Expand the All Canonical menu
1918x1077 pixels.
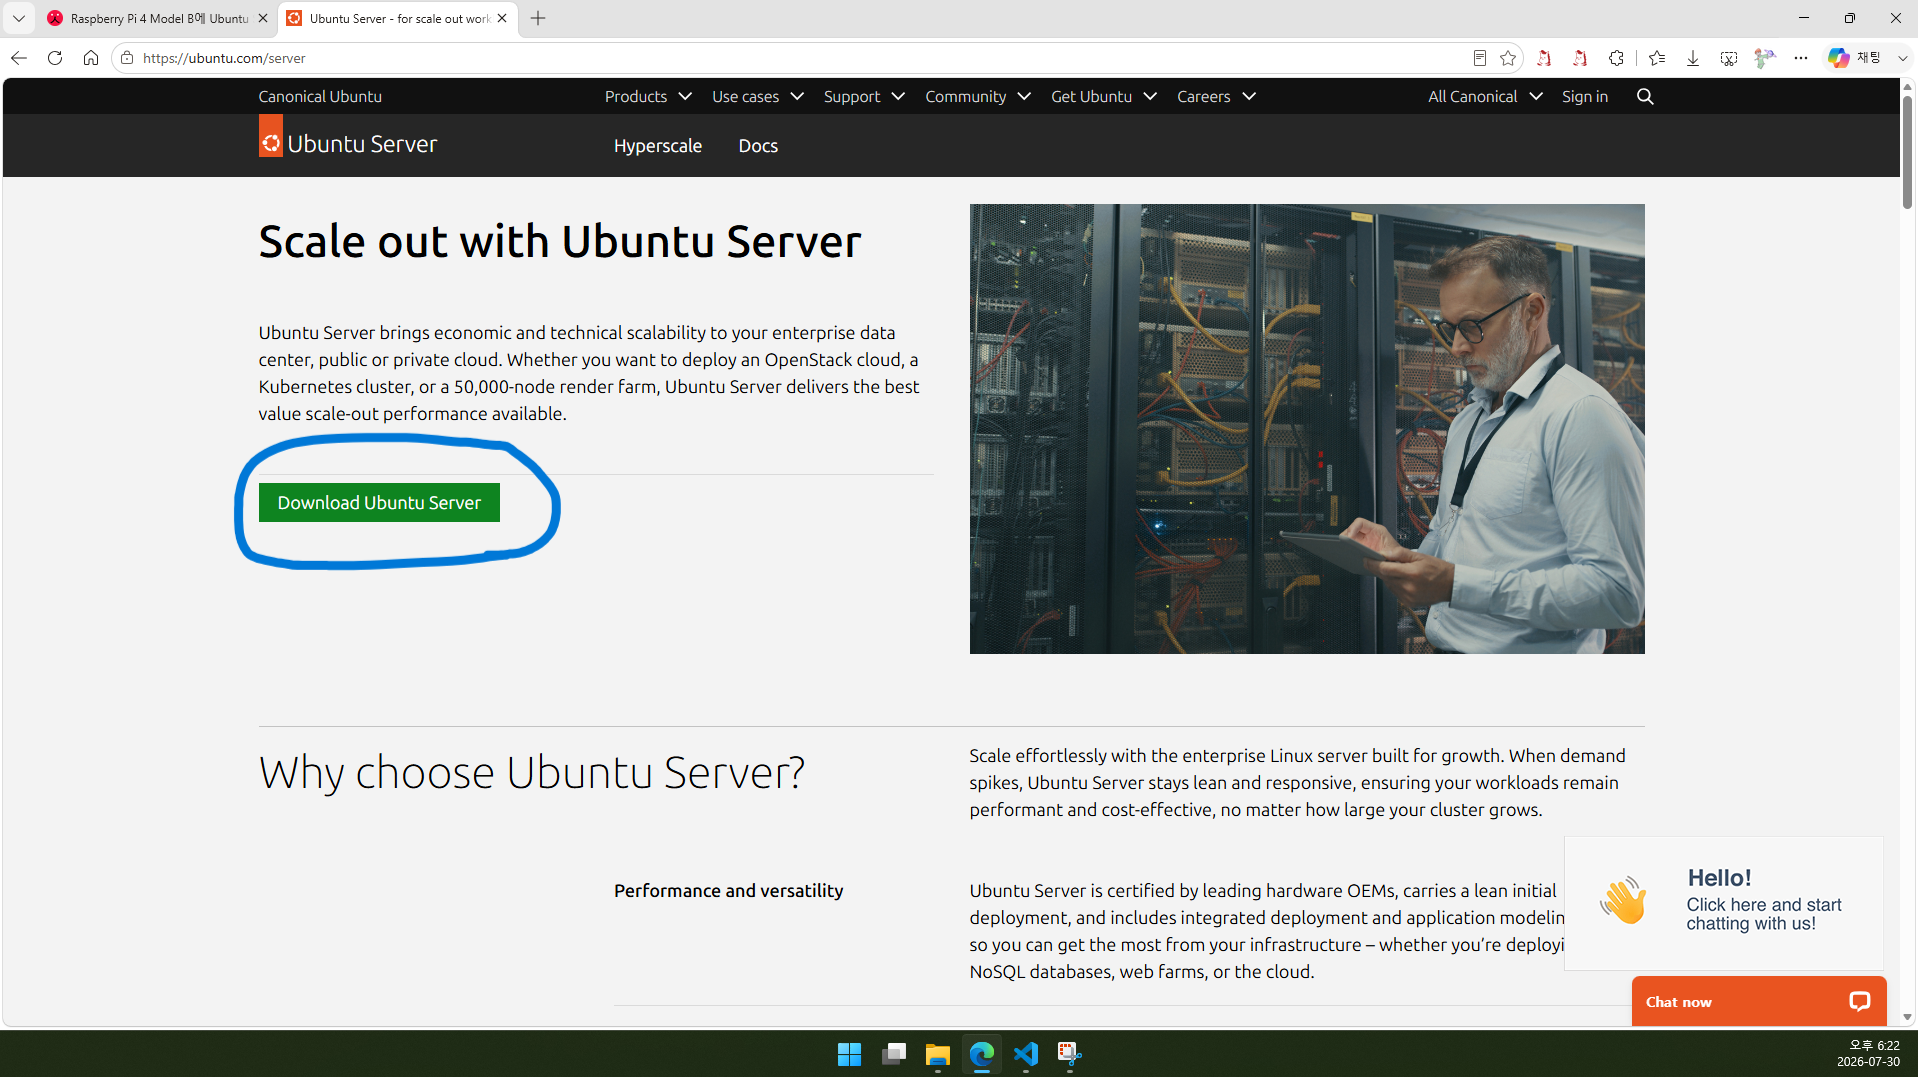coord(1485,96)
